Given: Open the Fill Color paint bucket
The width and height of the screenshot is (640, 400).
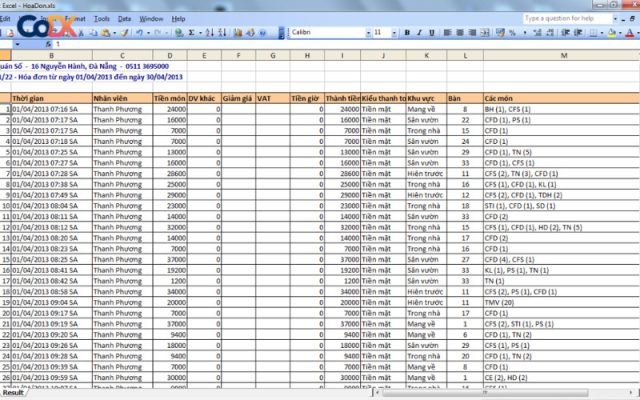Looking at the screenshot, I should coord(611,33).
